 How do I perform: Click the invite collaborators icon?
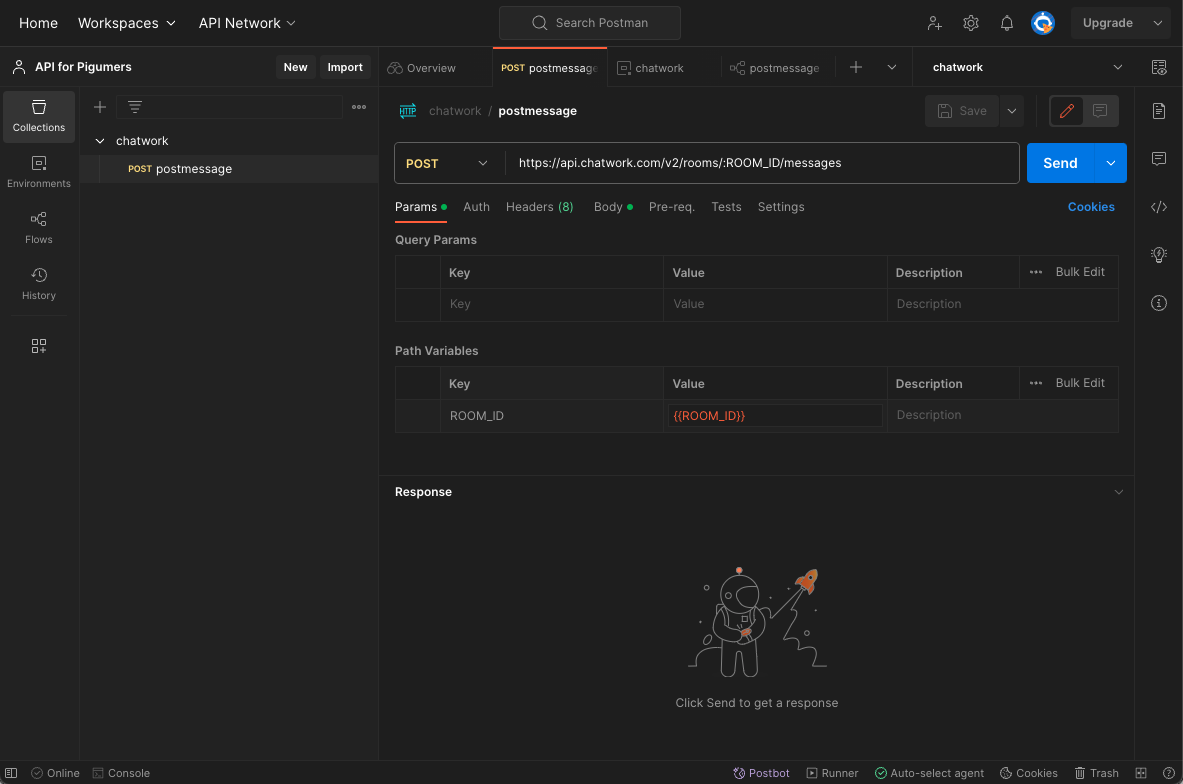[934, 23]
